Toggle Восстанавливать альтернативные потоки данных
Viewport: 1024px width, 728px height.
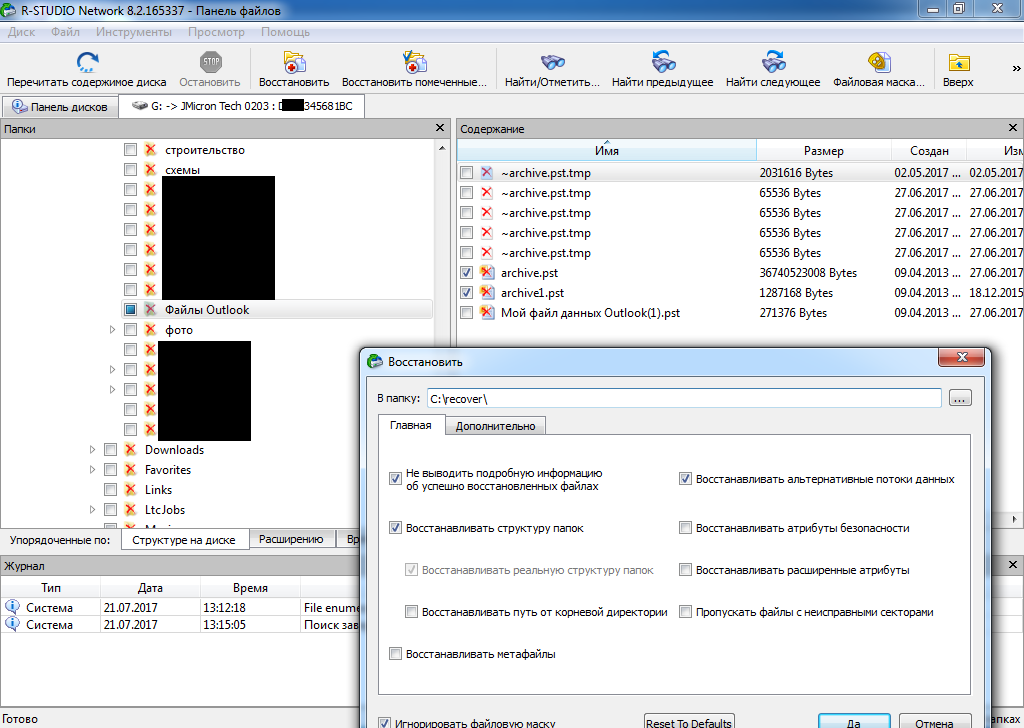point(685,479)
